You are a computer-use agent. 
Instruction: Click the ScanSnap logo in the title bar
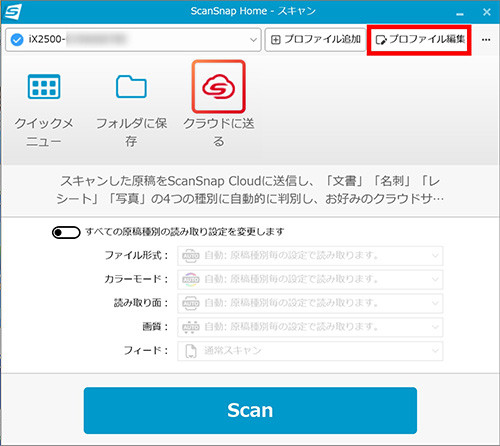[x=13, y=12]
